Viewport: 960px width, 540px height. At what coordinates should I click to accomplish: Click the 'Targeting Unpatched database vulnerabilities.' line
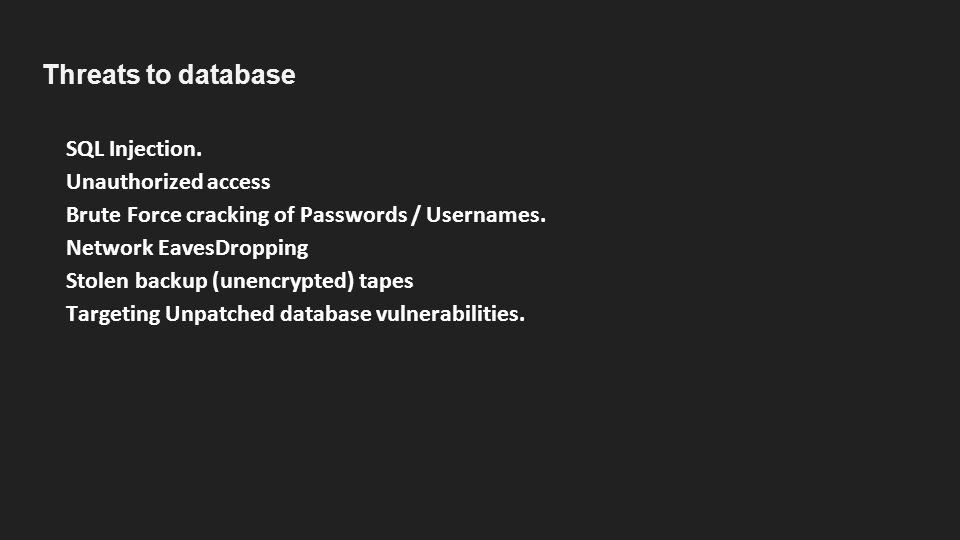(295, 314)
